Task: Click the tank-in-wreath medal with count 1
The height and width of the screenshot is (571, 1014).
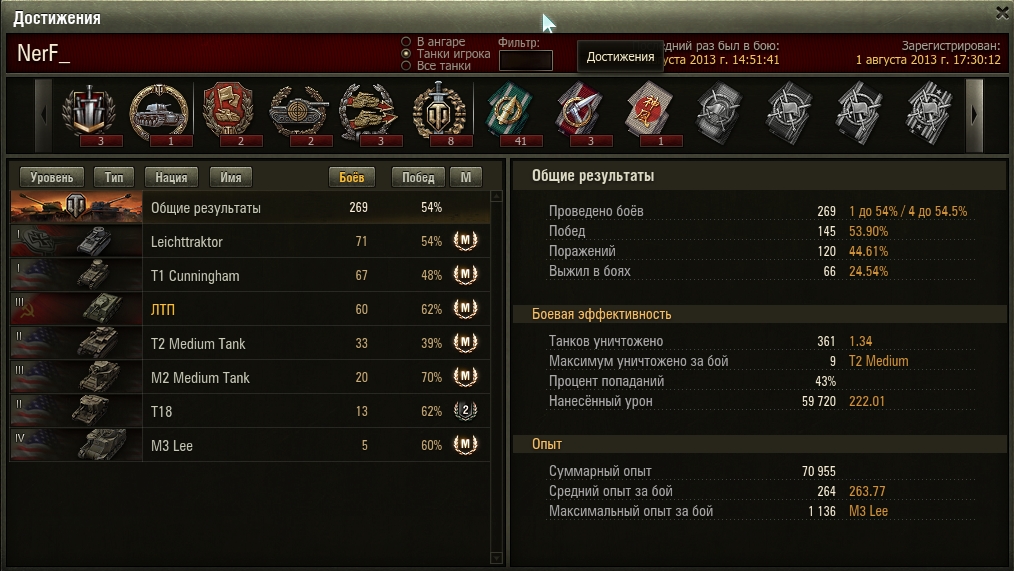Action: [159, 112]
